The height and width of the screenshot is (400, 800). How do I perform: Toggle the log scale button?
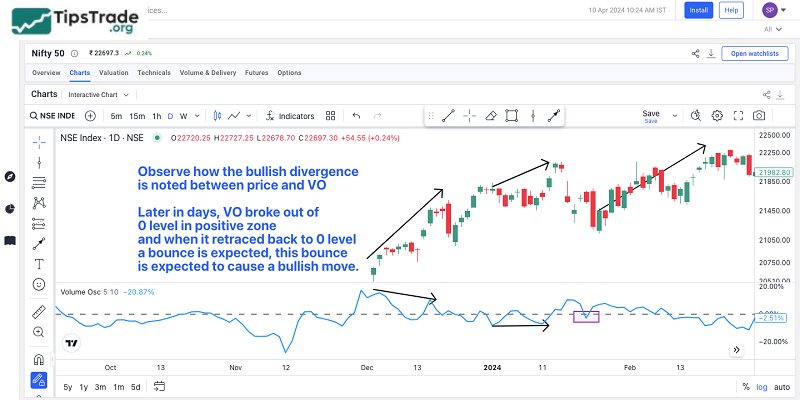(764, 387)
